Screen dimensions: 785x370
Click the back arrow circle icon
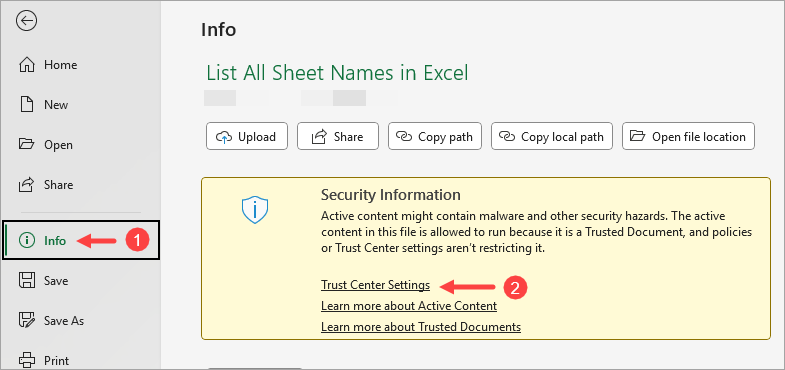26,21
